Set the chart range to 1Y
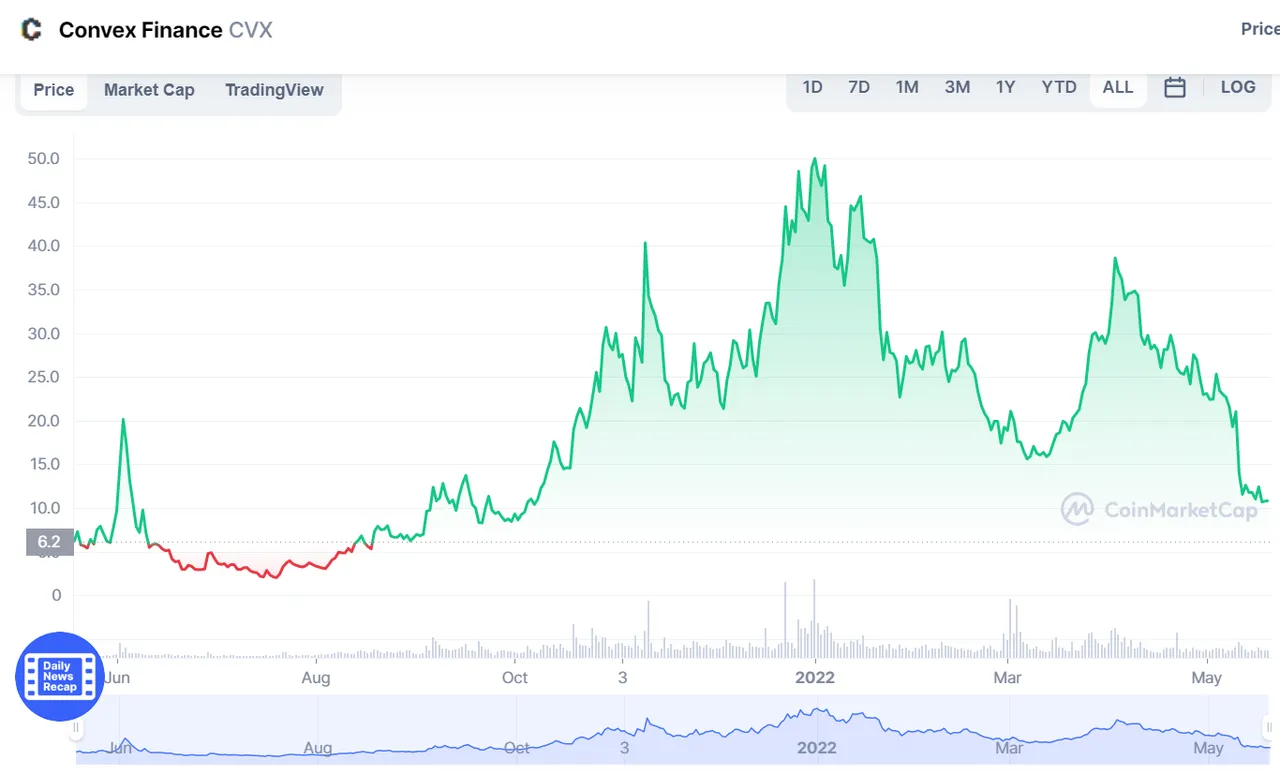 click(x=1006, y=87)
